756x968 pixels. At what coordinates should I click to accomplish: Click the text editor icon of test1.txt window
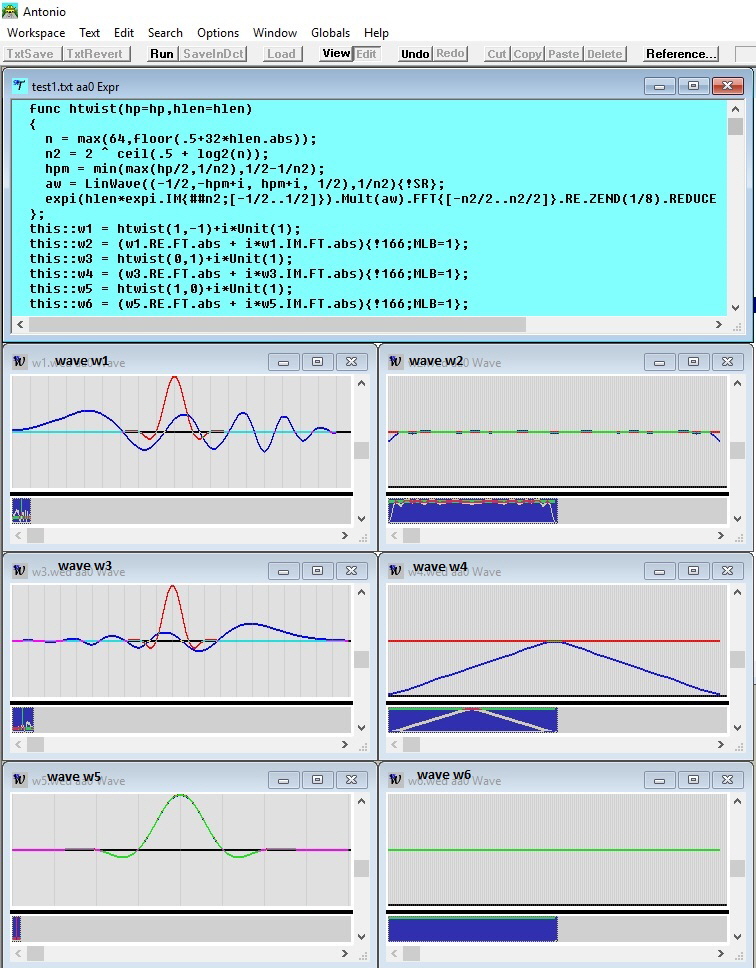coord(19,86)
